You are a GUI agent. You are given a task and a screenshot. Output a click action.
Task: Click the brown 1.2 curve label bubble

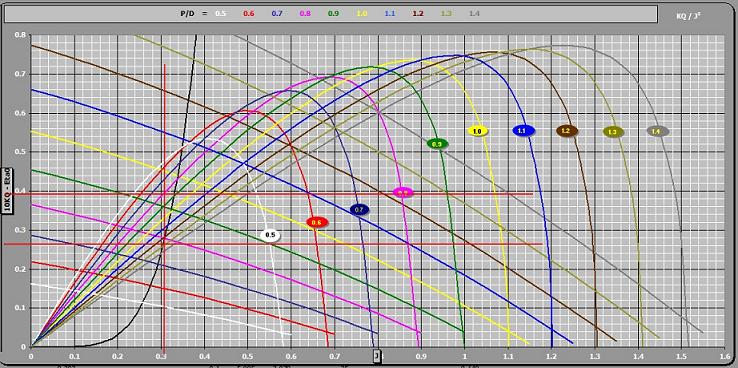[567, 131]
